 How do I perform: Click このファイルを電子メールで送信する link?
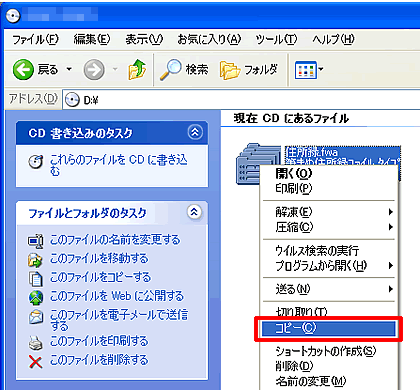coord(119,320)
